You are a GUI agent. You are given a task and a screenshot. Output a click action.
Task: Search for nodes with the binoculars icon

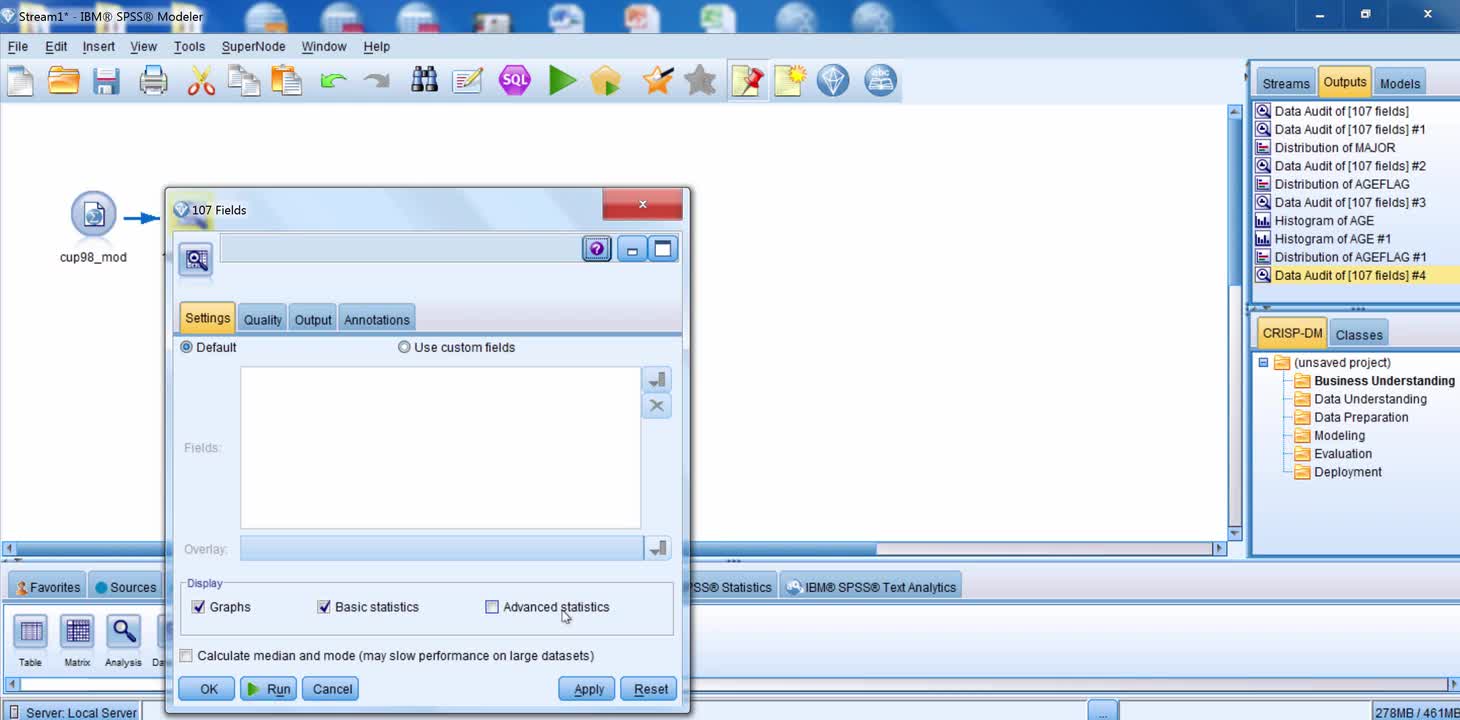(424, 81)
